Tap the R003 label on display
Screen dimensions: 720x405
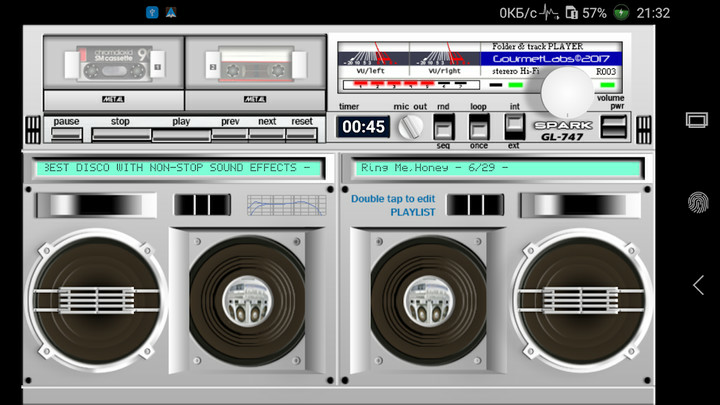coord(606,72)
